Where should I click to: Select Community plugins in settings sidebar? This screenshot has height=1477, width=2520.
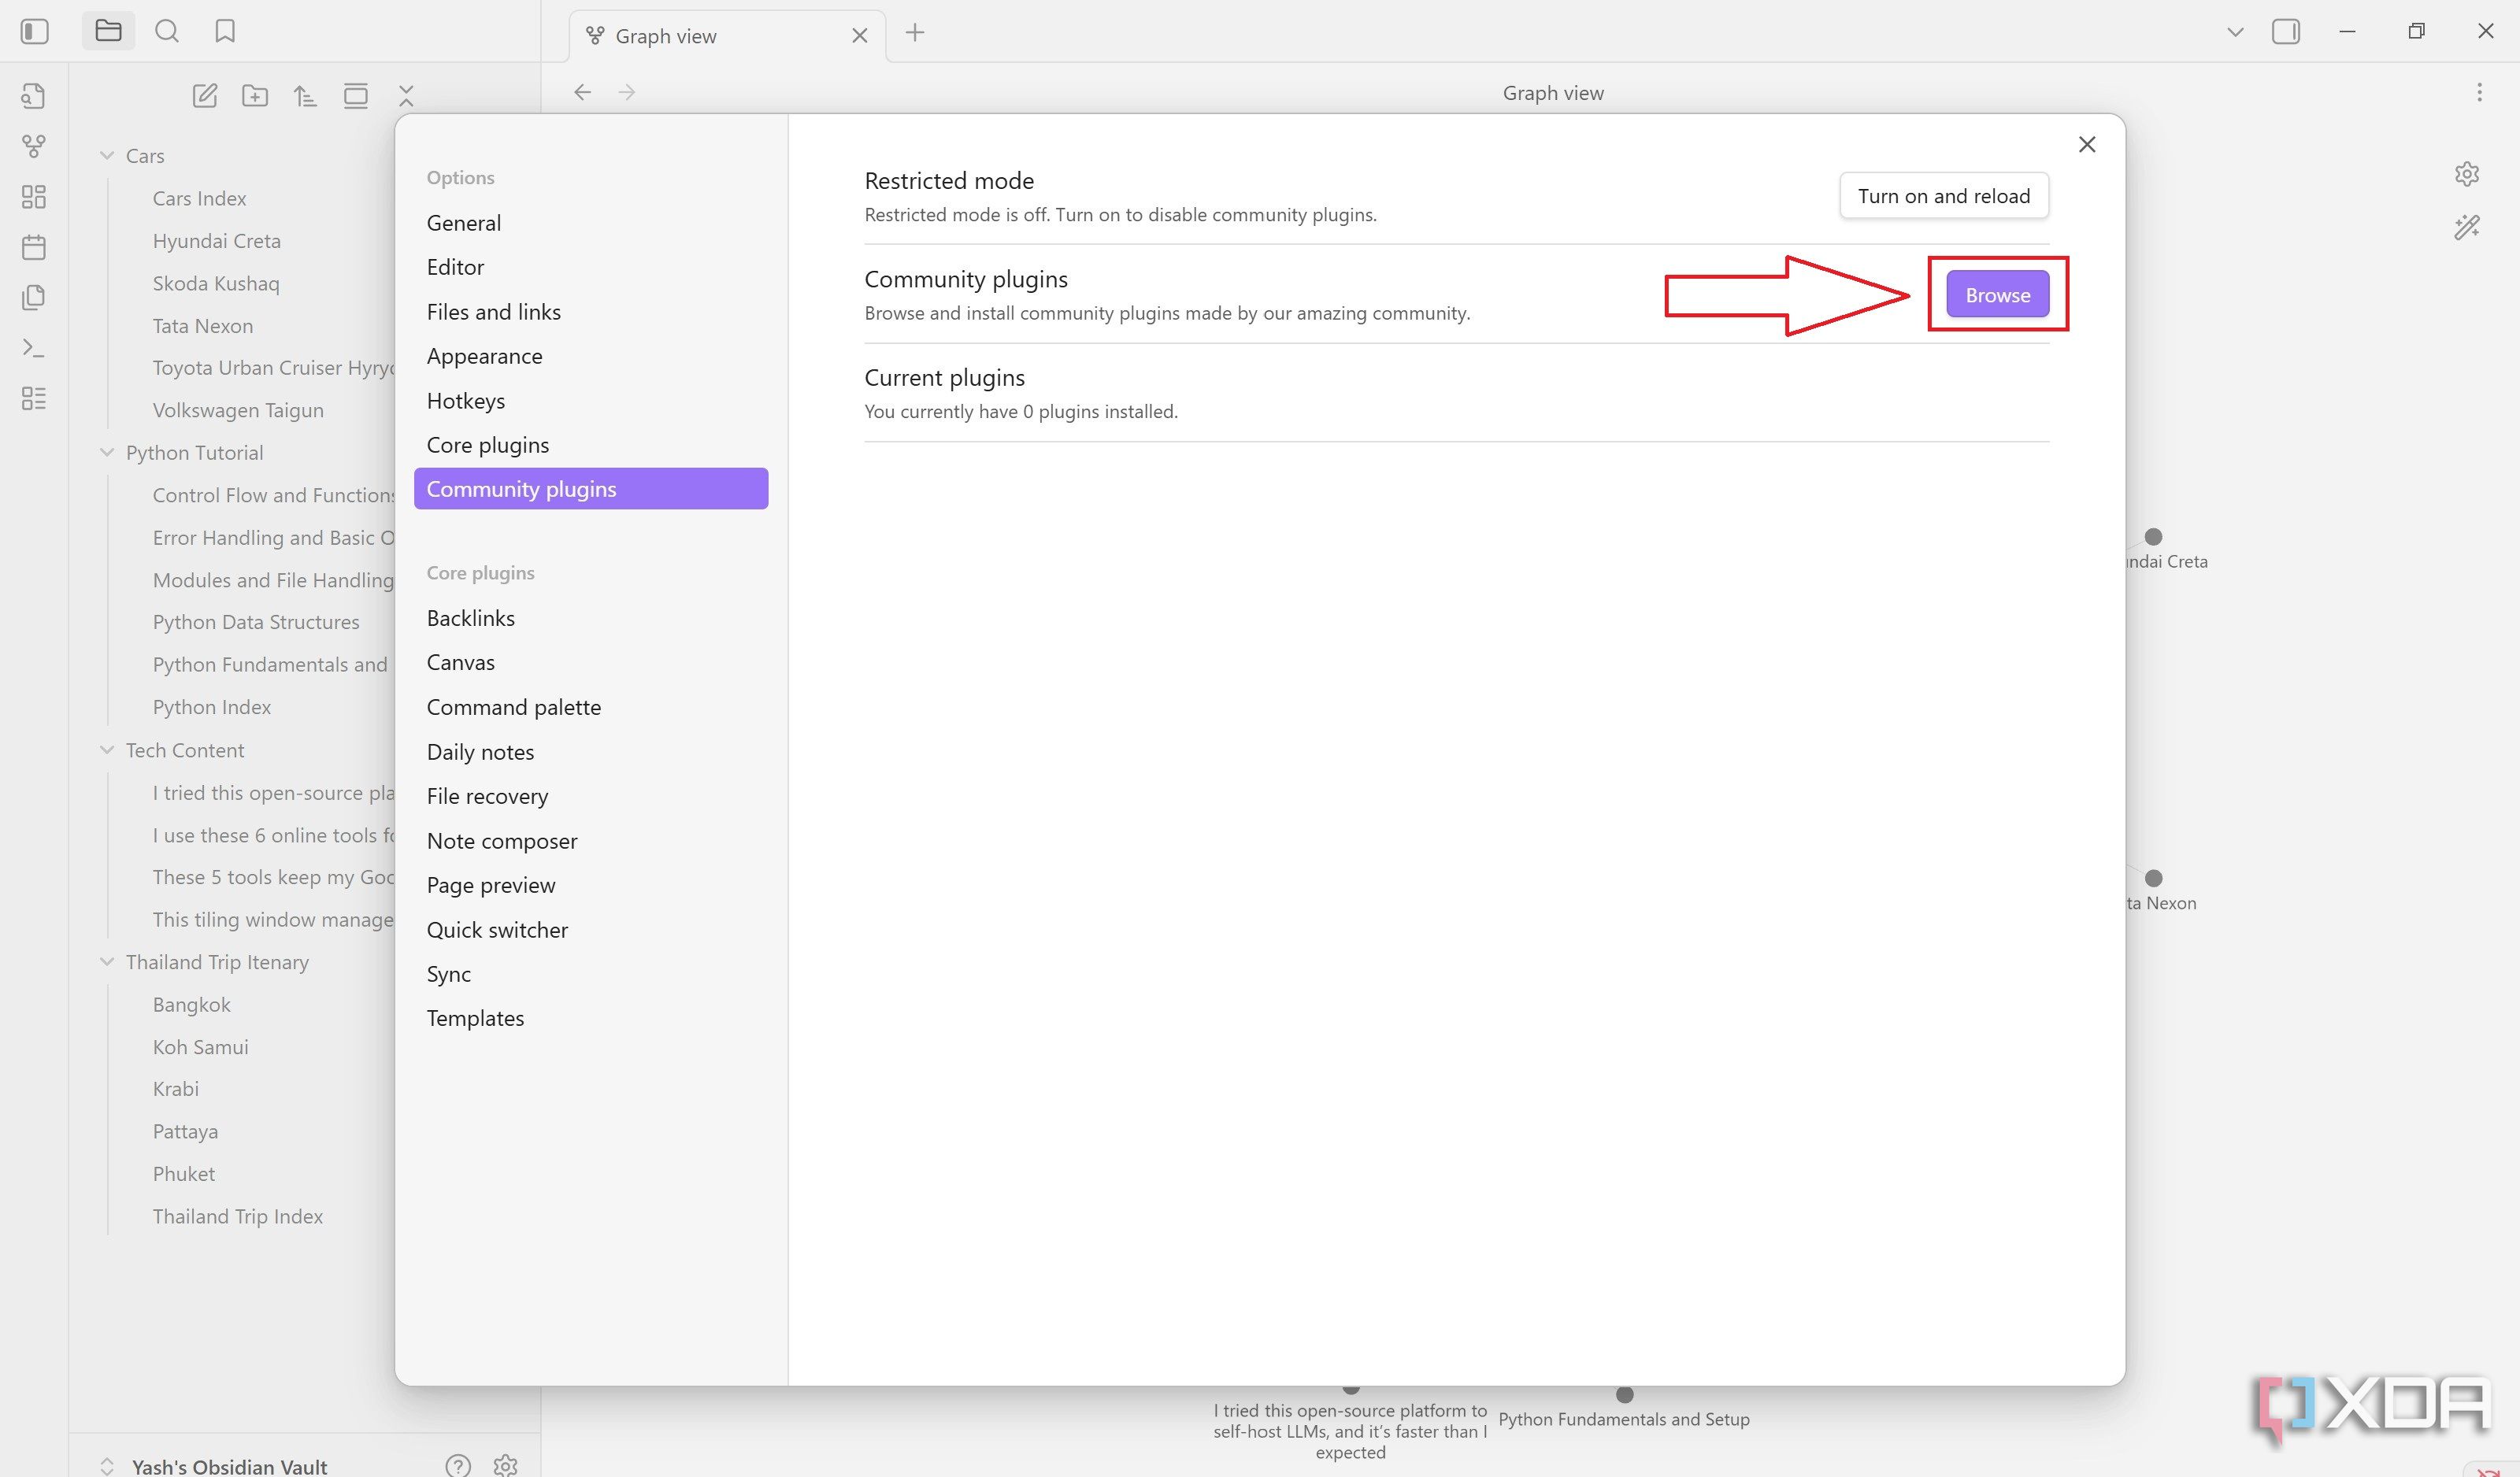click(591, 489)
